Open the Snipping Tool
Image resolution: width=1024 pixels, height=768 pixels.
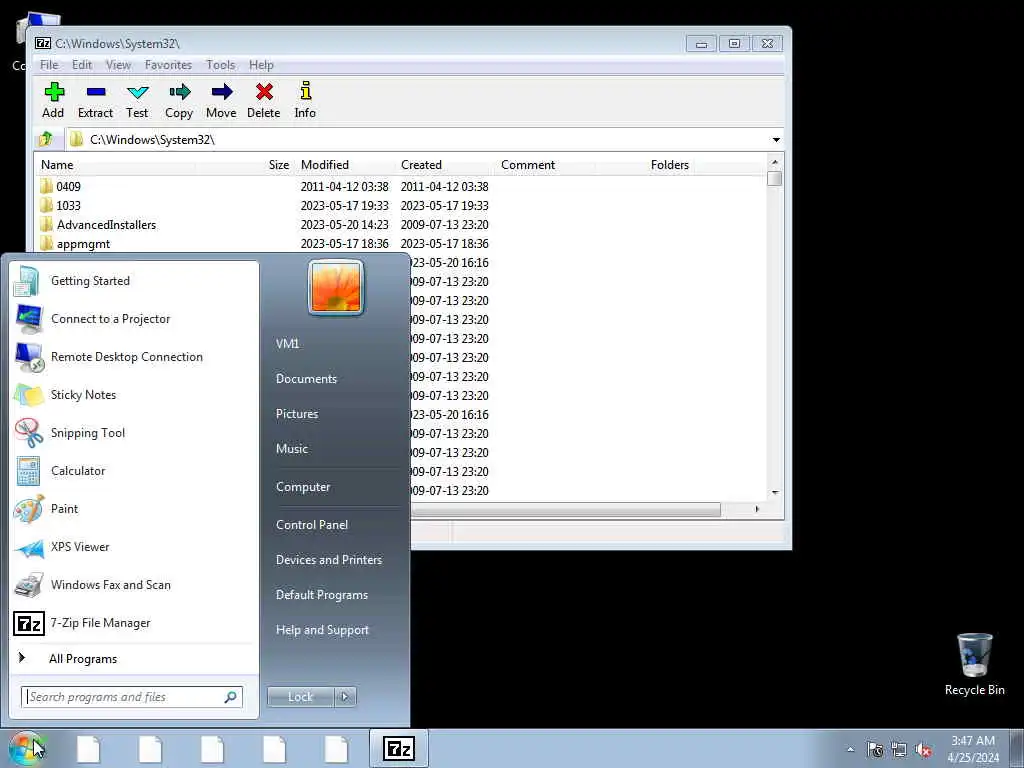pyautogui.click(x=134, y=432)
